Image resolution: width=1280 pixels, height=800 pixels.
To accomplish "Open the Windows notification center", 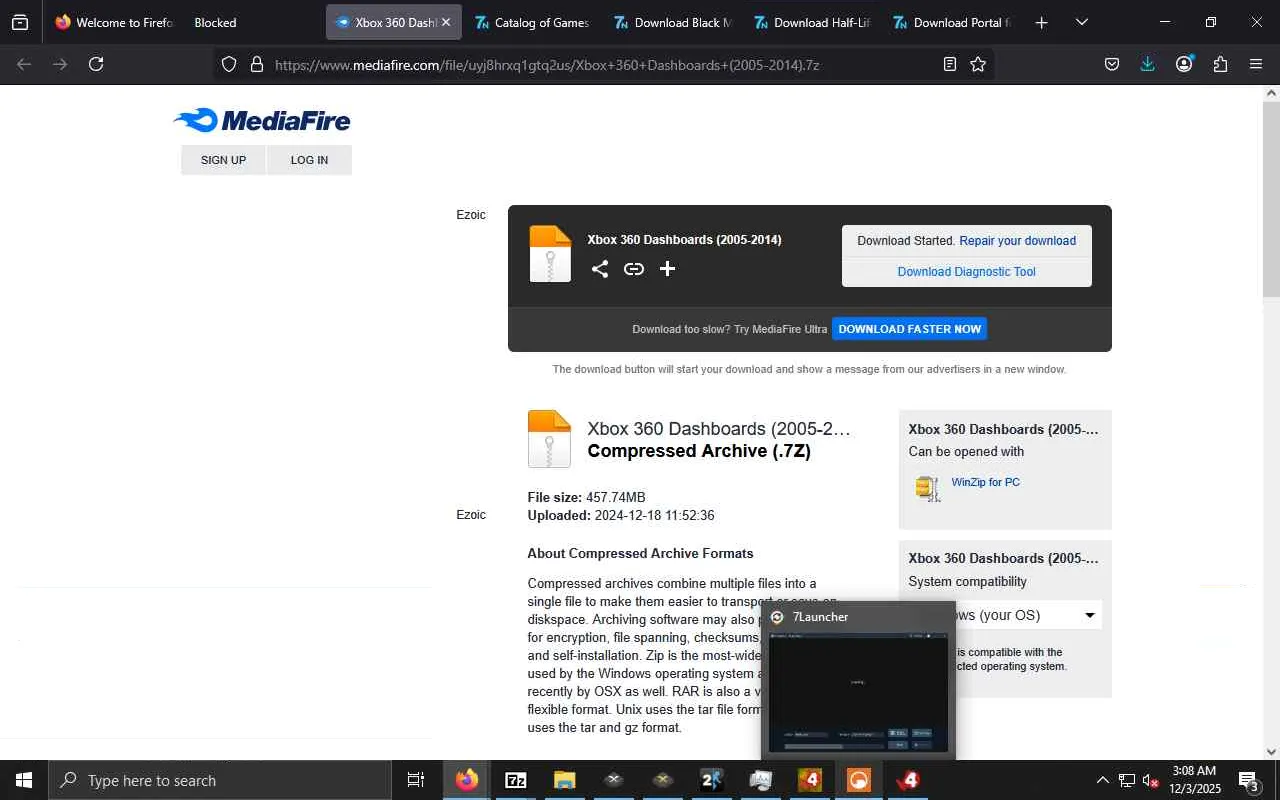I will tap(1249, 780).
